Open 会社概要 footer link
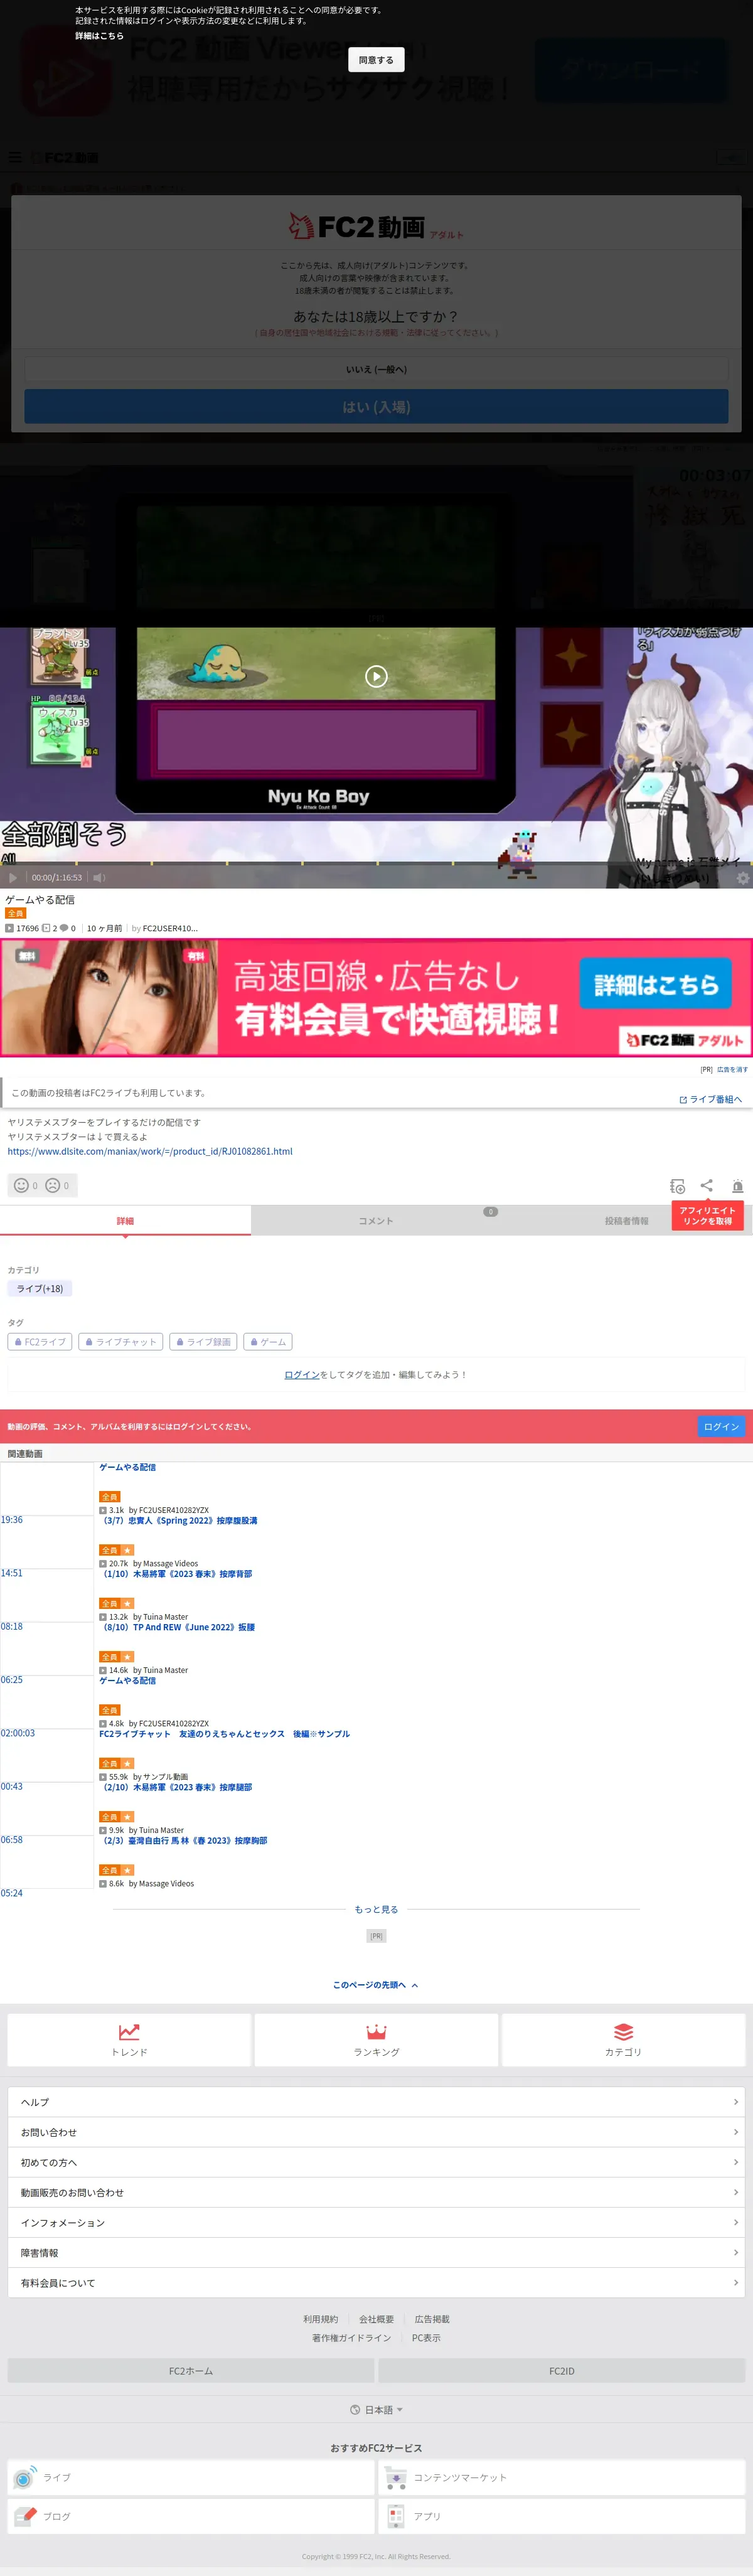This screenshot has width=753, height=2576. coord(376,2319)
